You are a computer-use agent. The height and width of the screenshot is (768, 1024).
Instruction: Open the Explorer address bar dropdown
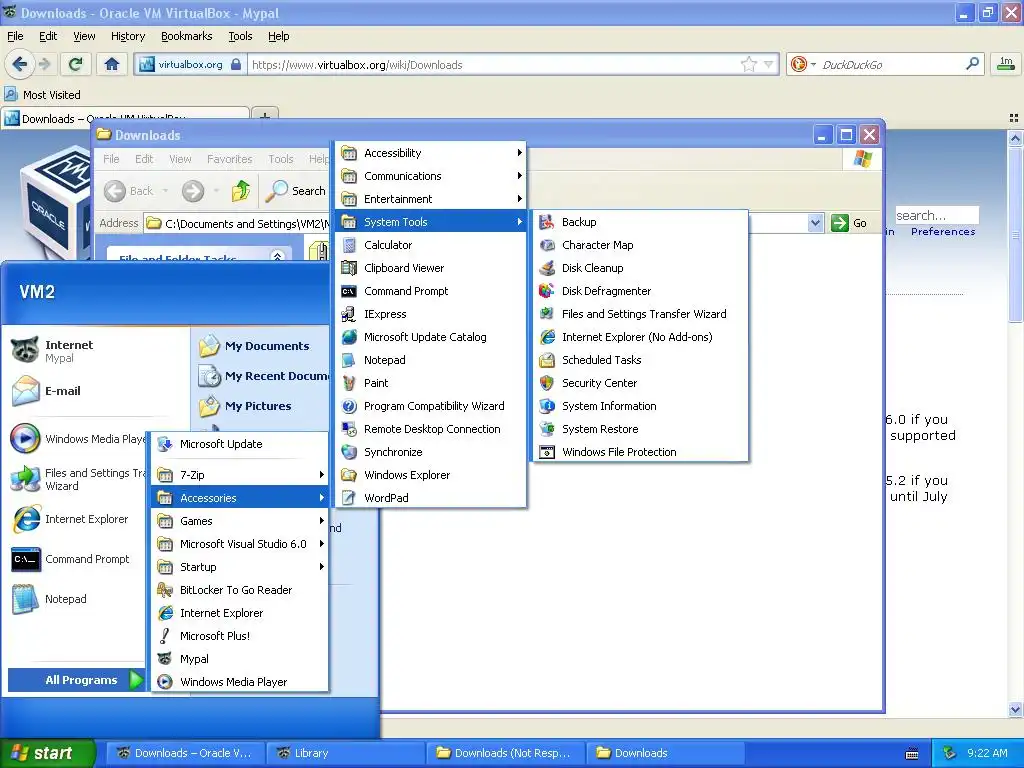(x=815, y=223)
